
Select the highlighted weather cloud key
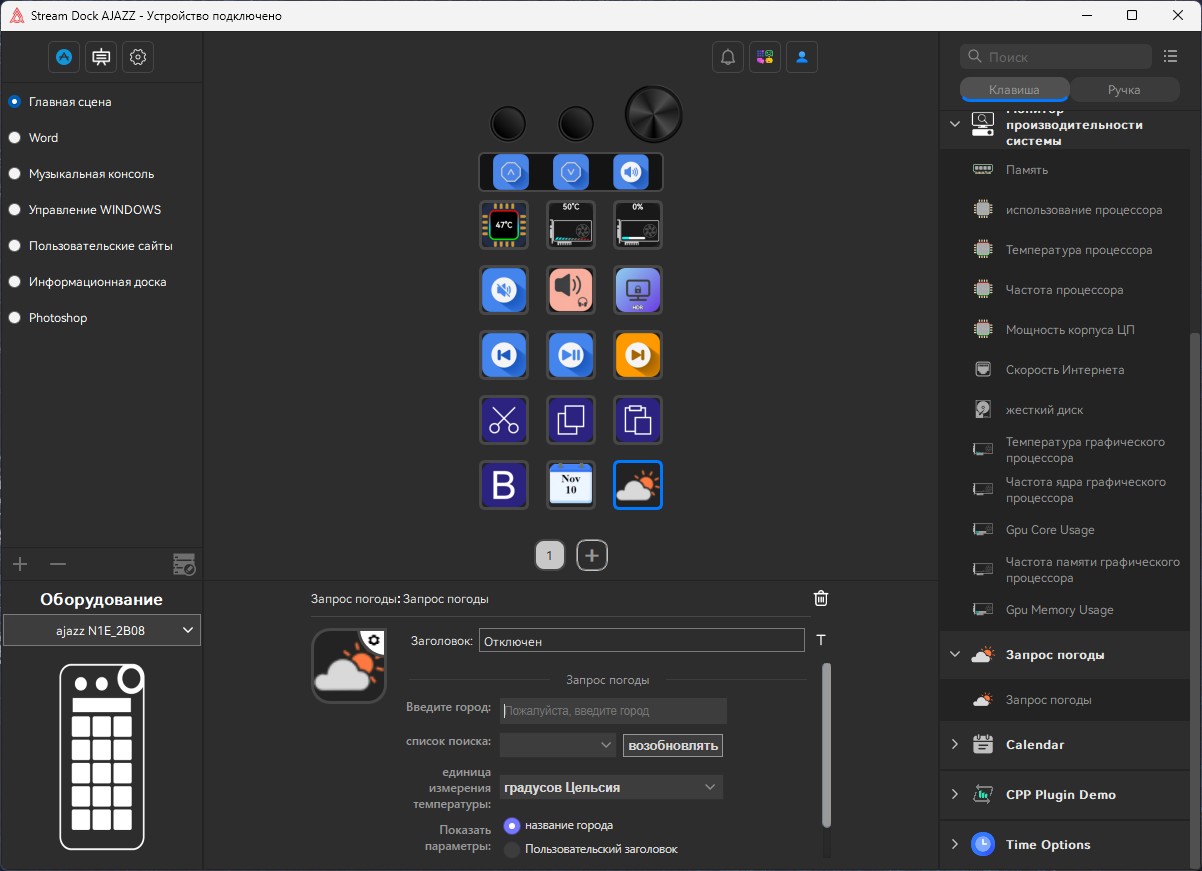pyautogui.click(x=638, y=485)
